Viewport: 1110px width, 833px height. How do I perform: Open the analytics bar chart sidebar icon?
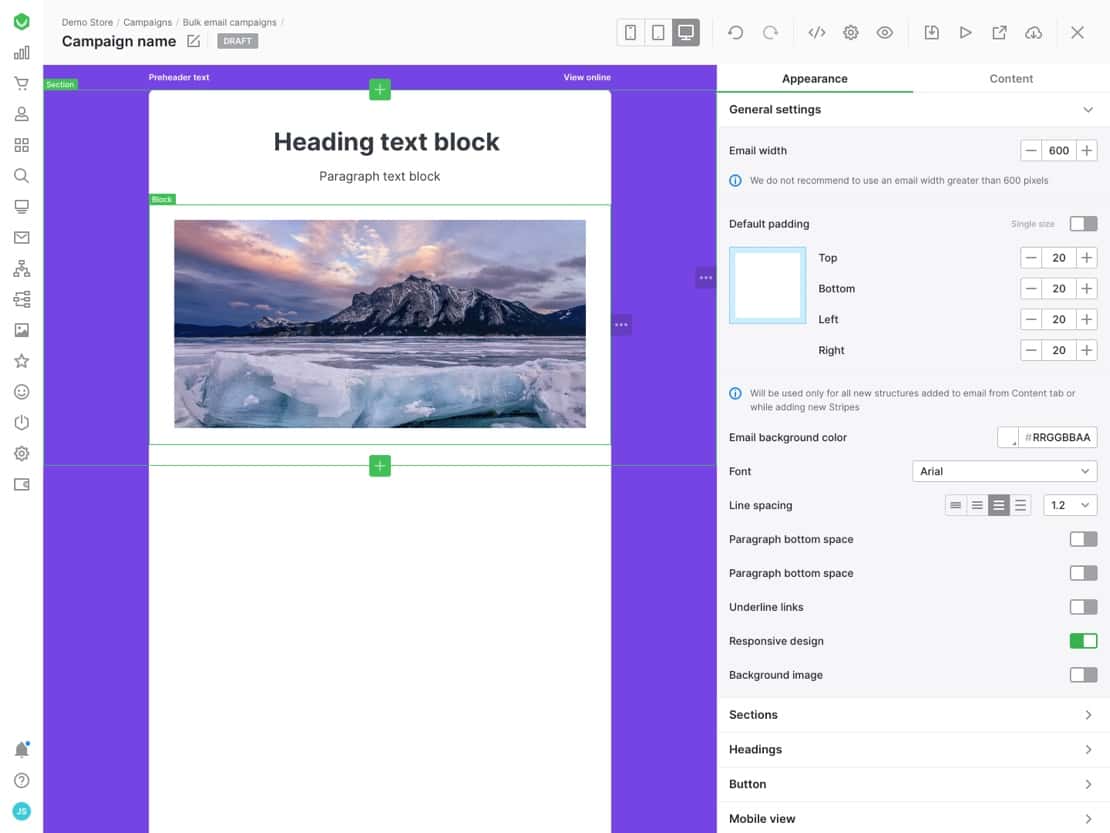pos(21,52)
